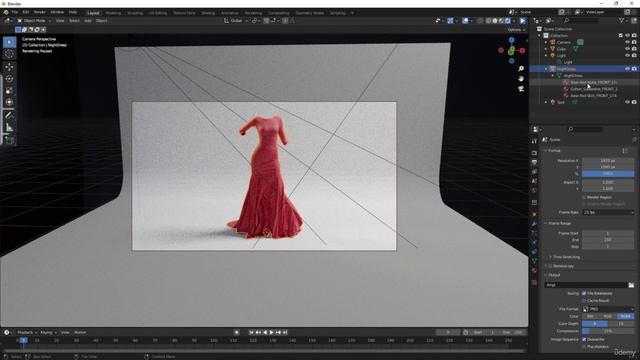This screenshot has width=640, height=360.
Task: Select the RGBA color mode button
Action: click(x=625, y=316)
